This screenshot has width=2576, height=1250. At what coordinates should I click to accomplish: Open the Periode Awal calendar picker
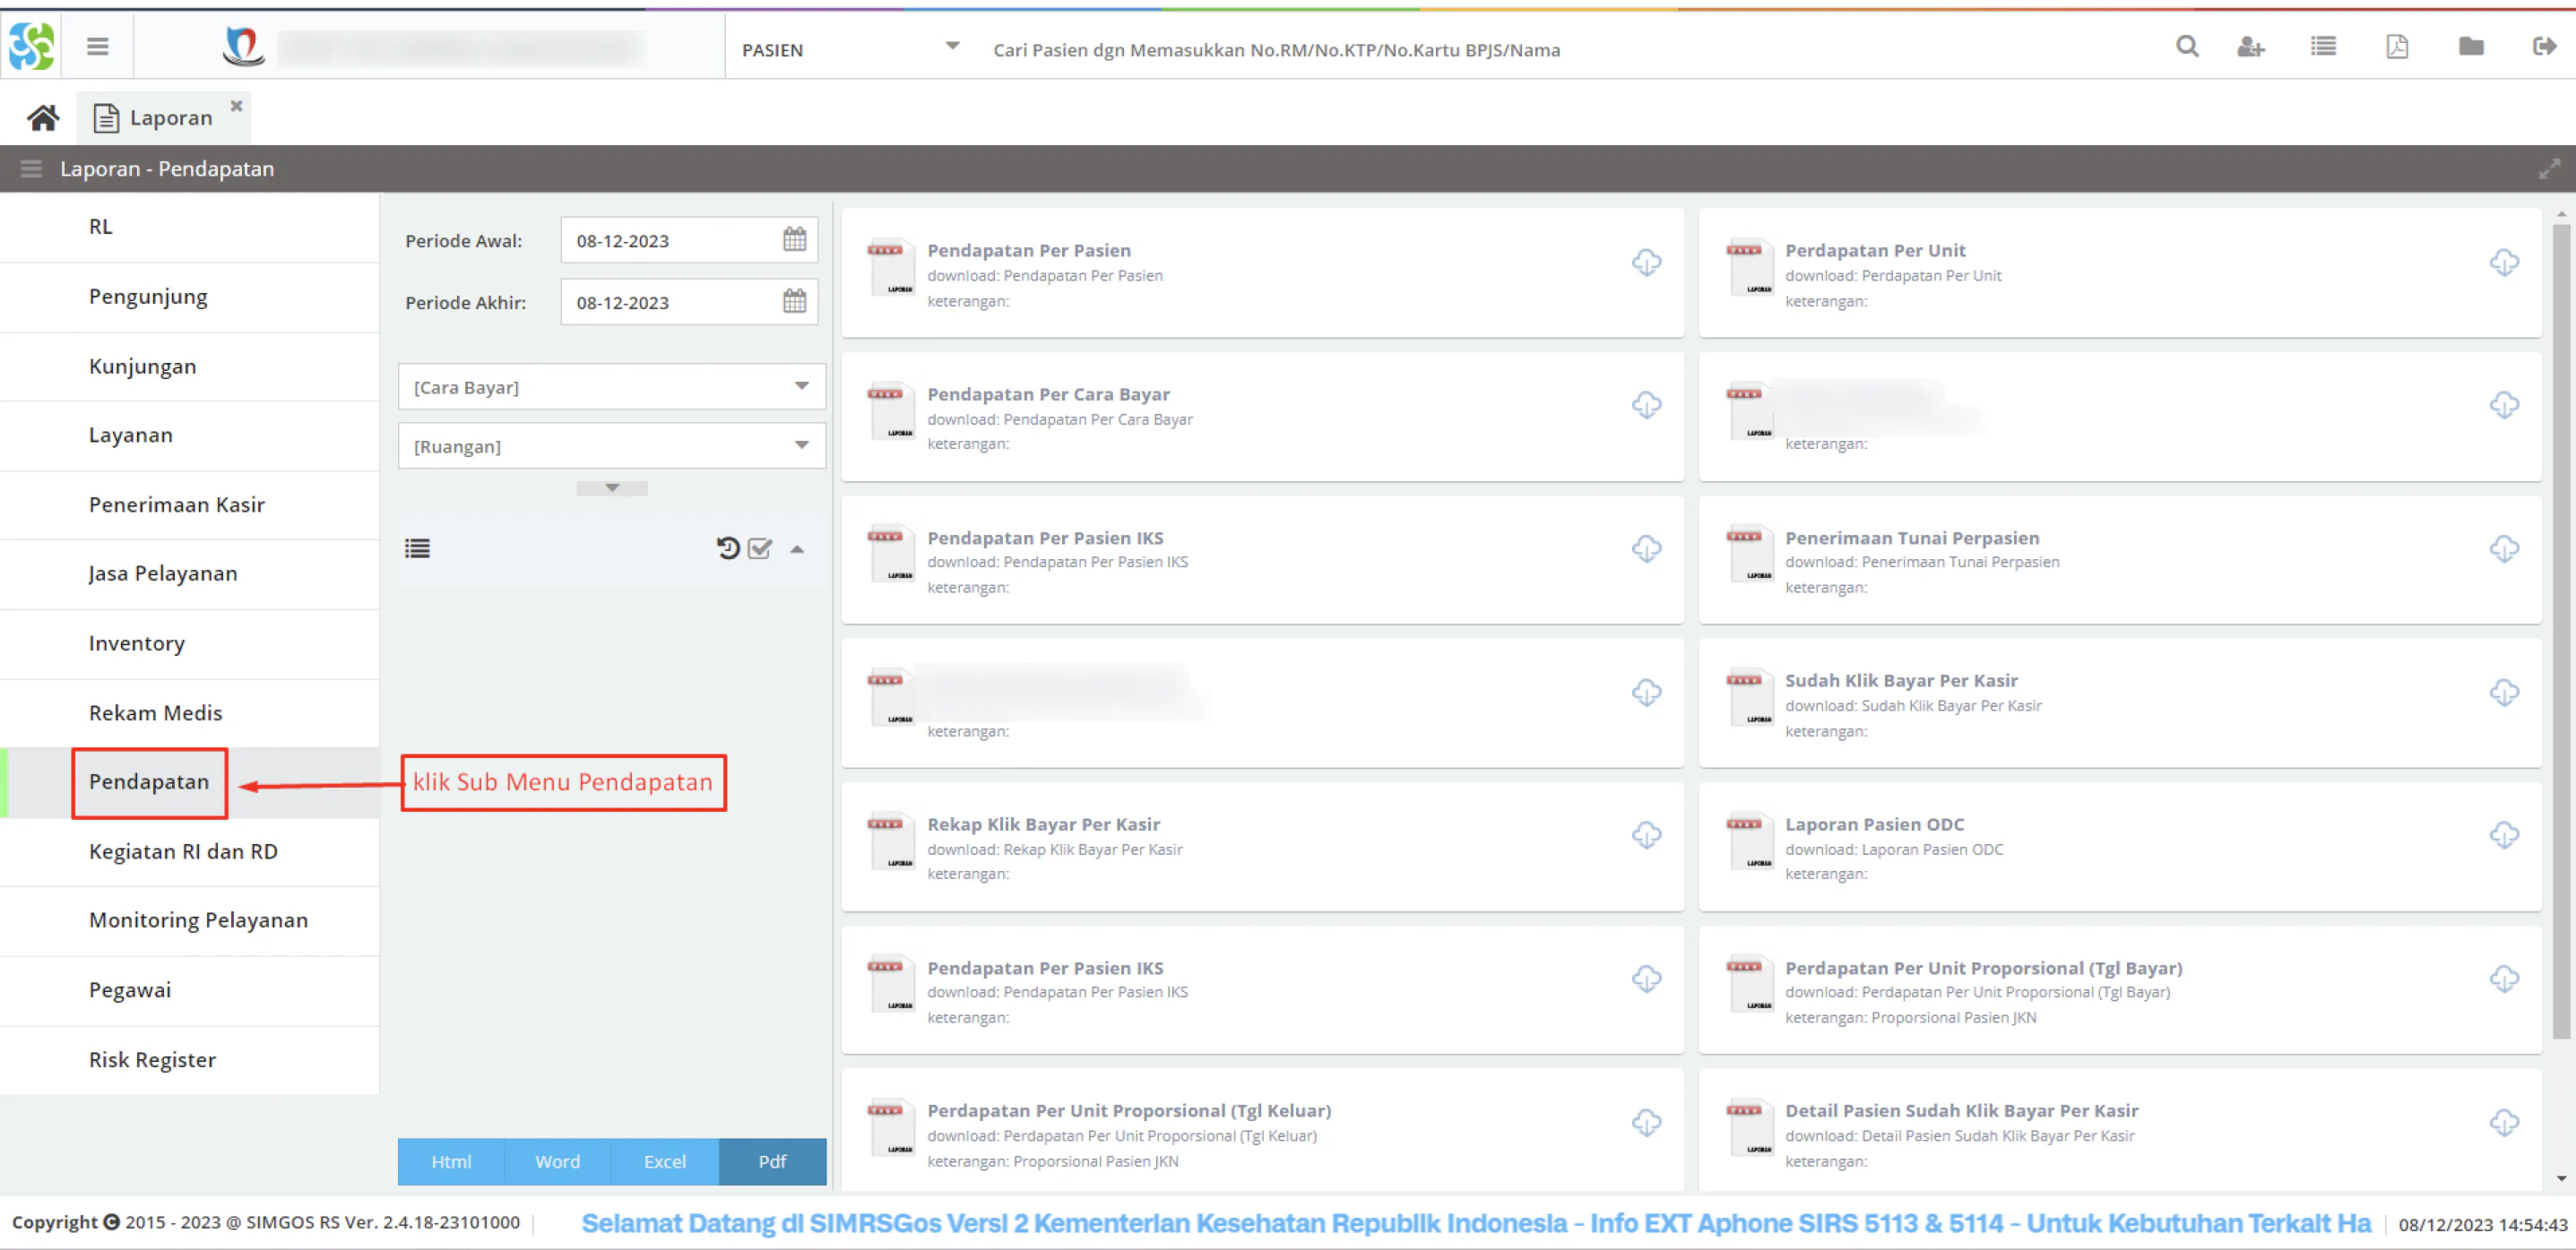click(x=794, y=240)
